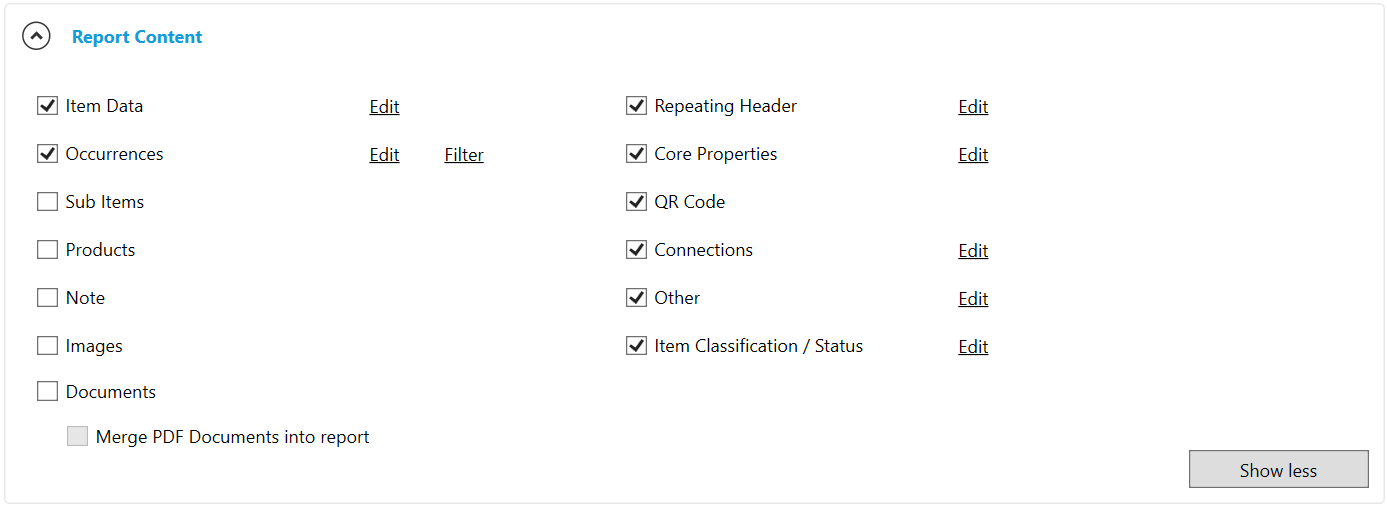Disable the QR Code option
Screen dimensions: 1387x506
(x=636, y=202)
